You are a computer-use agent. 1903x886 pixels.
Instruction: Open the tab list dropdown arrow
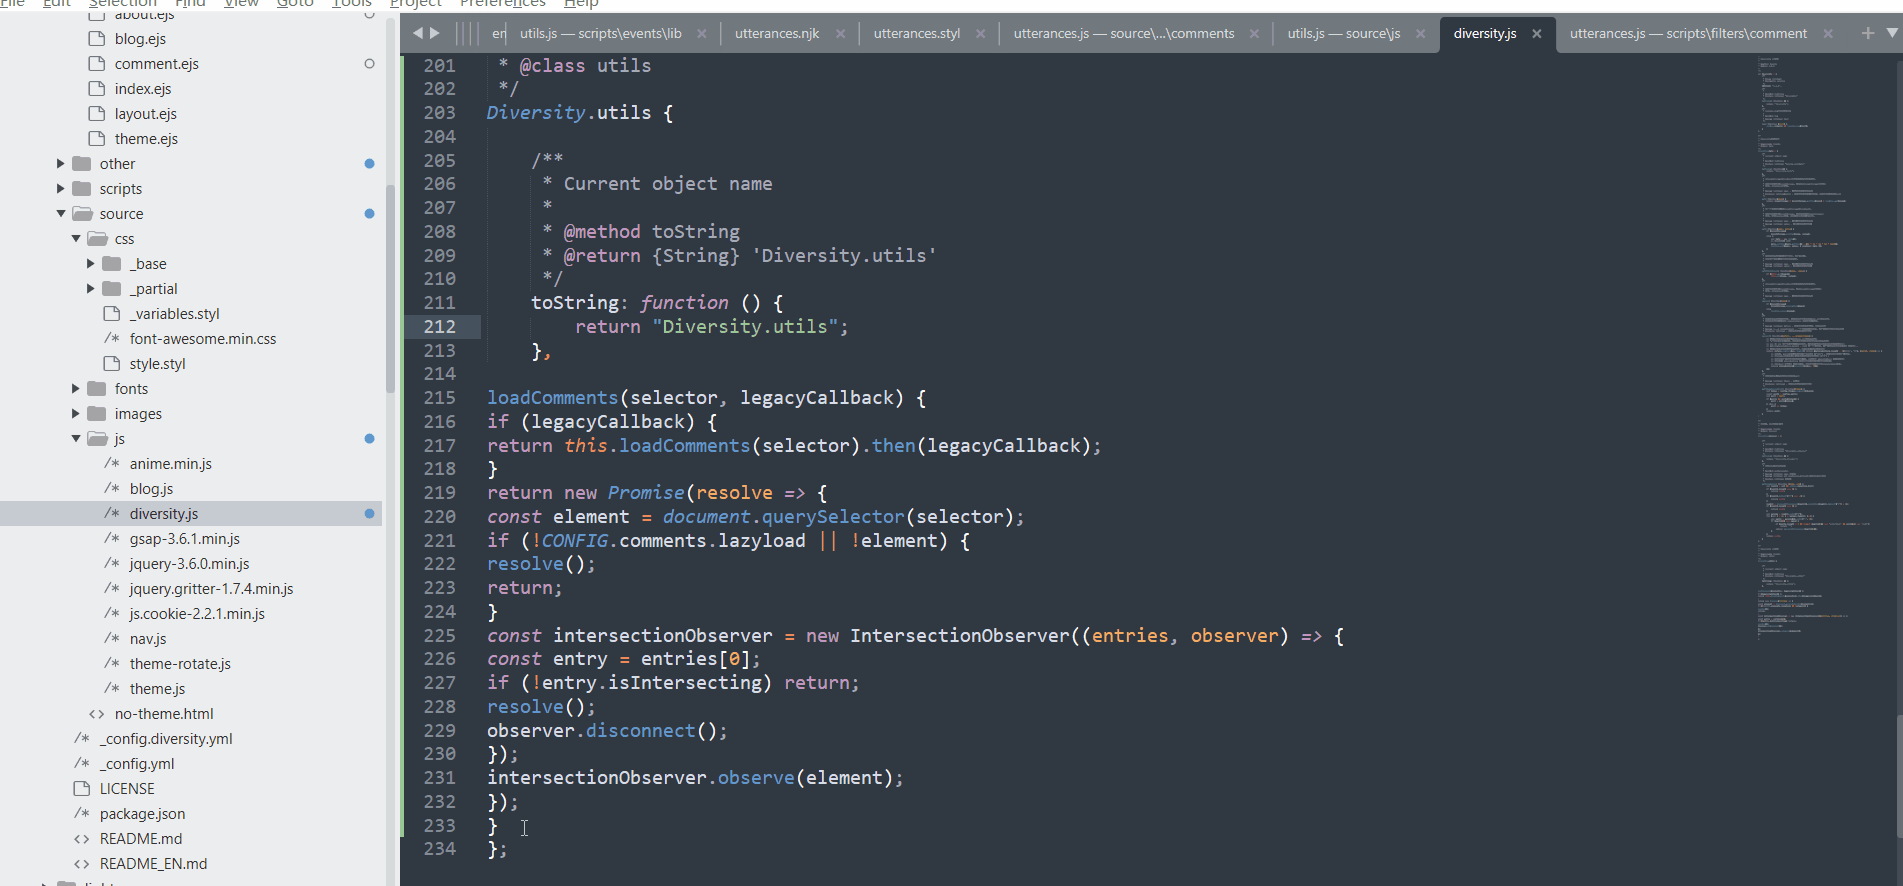tap(1892, 33)
